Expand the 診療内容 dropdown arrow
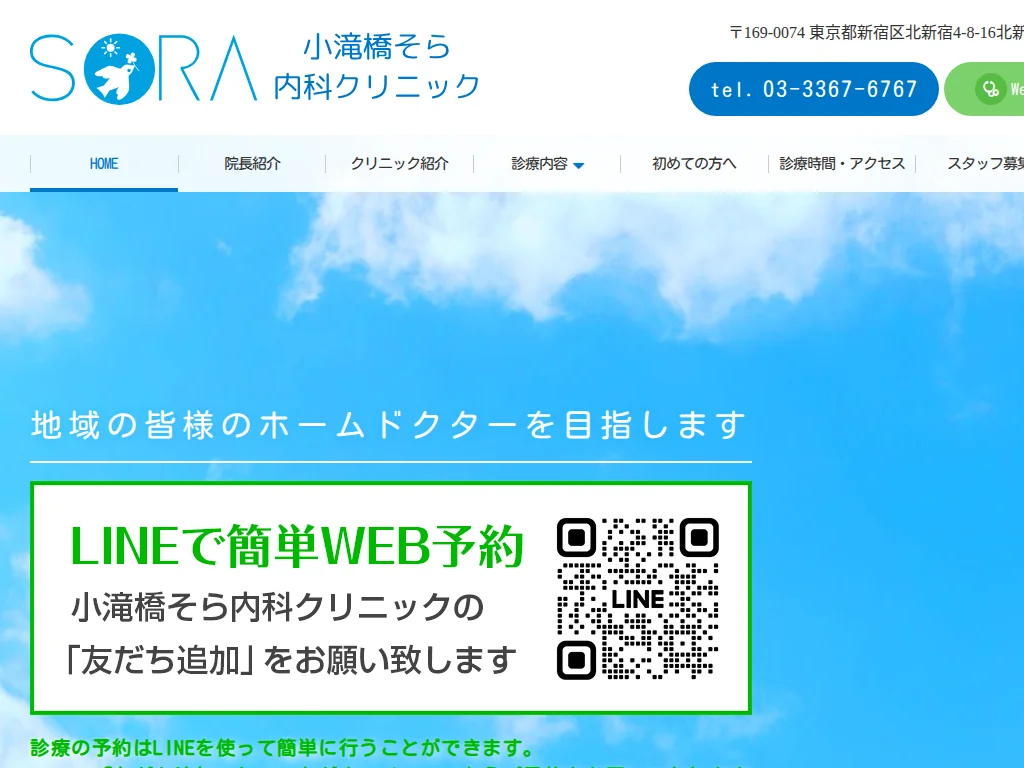 click(579, 166)
